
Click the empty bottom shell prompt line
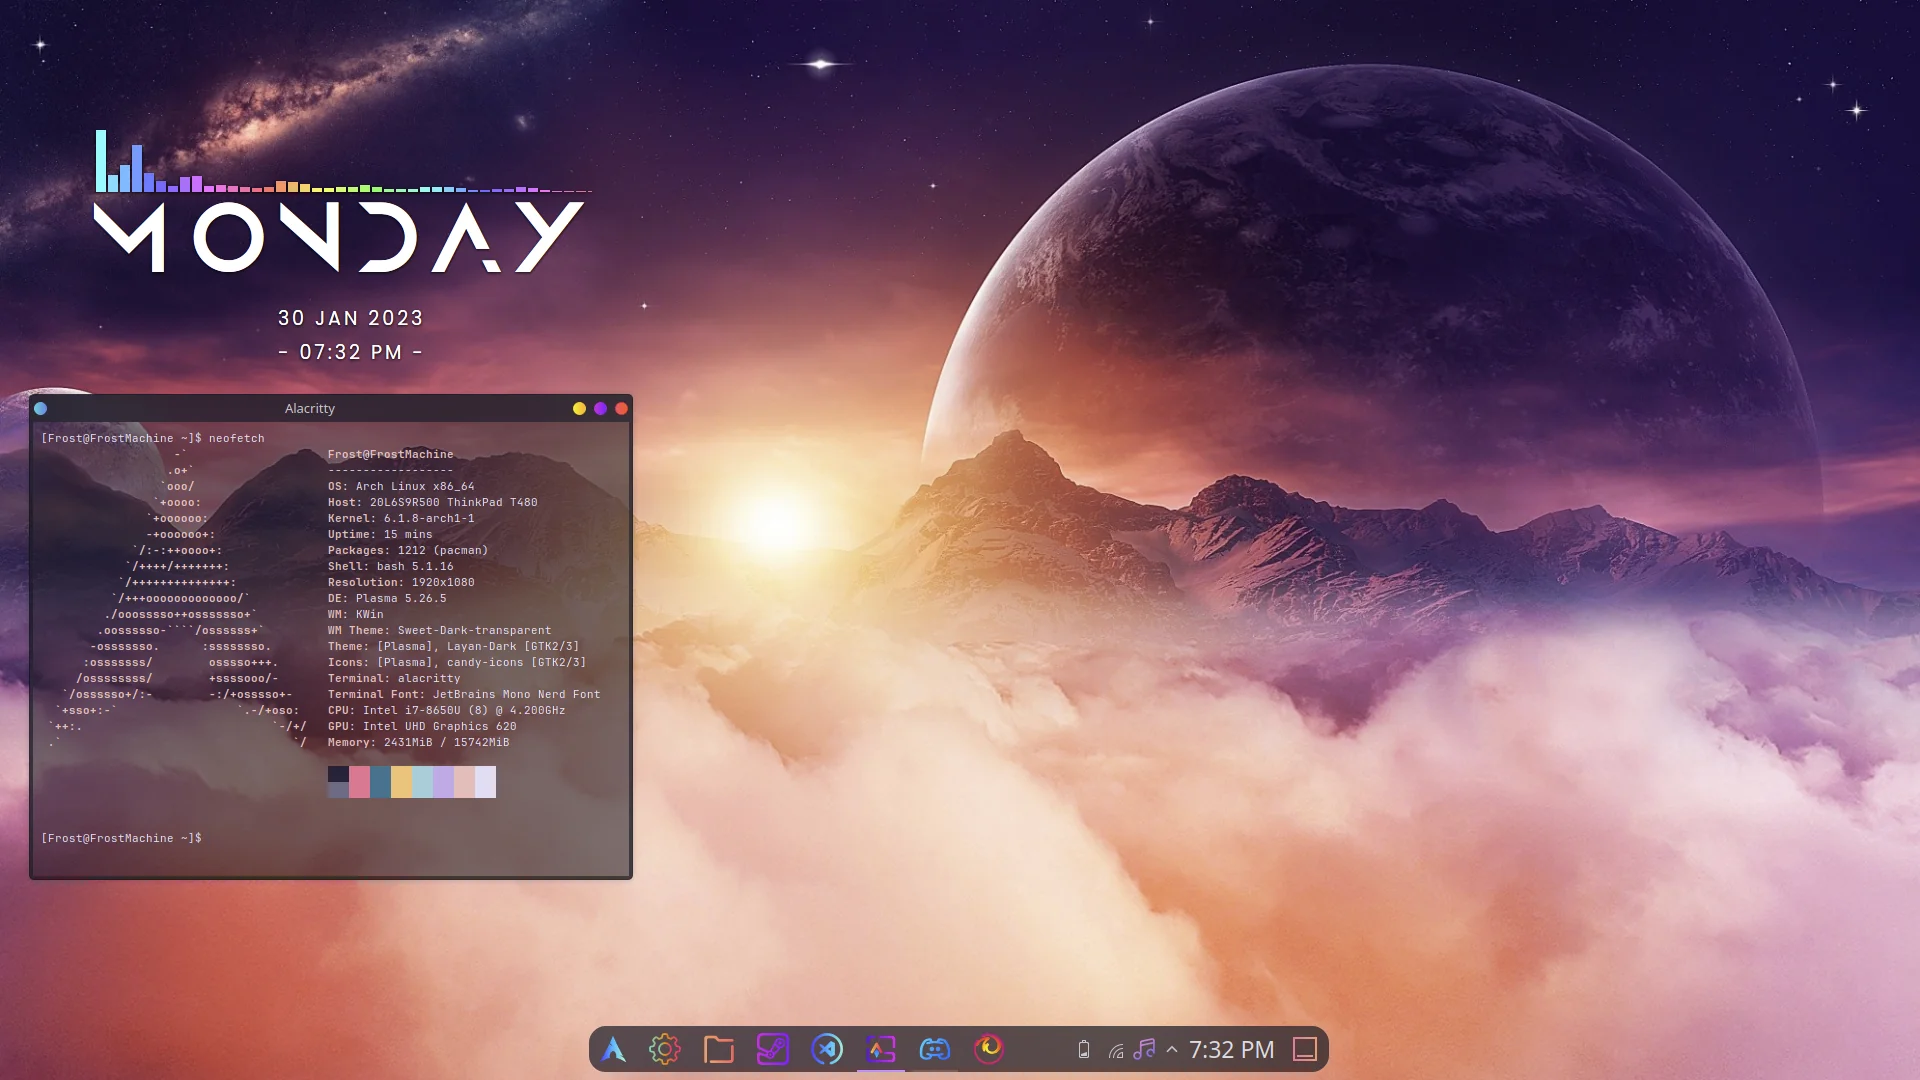tap(121, 838)
